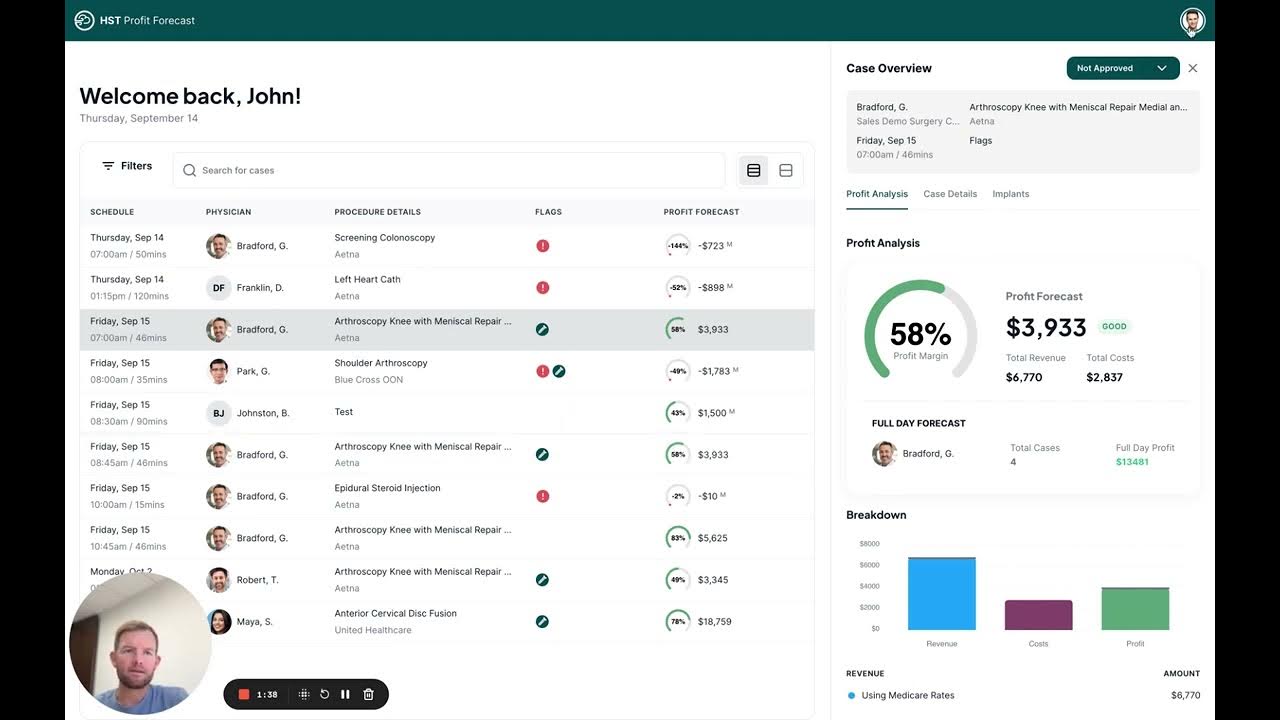1280x720 pixels.
Task: Stop recording with the red square button
Action: 244,694
